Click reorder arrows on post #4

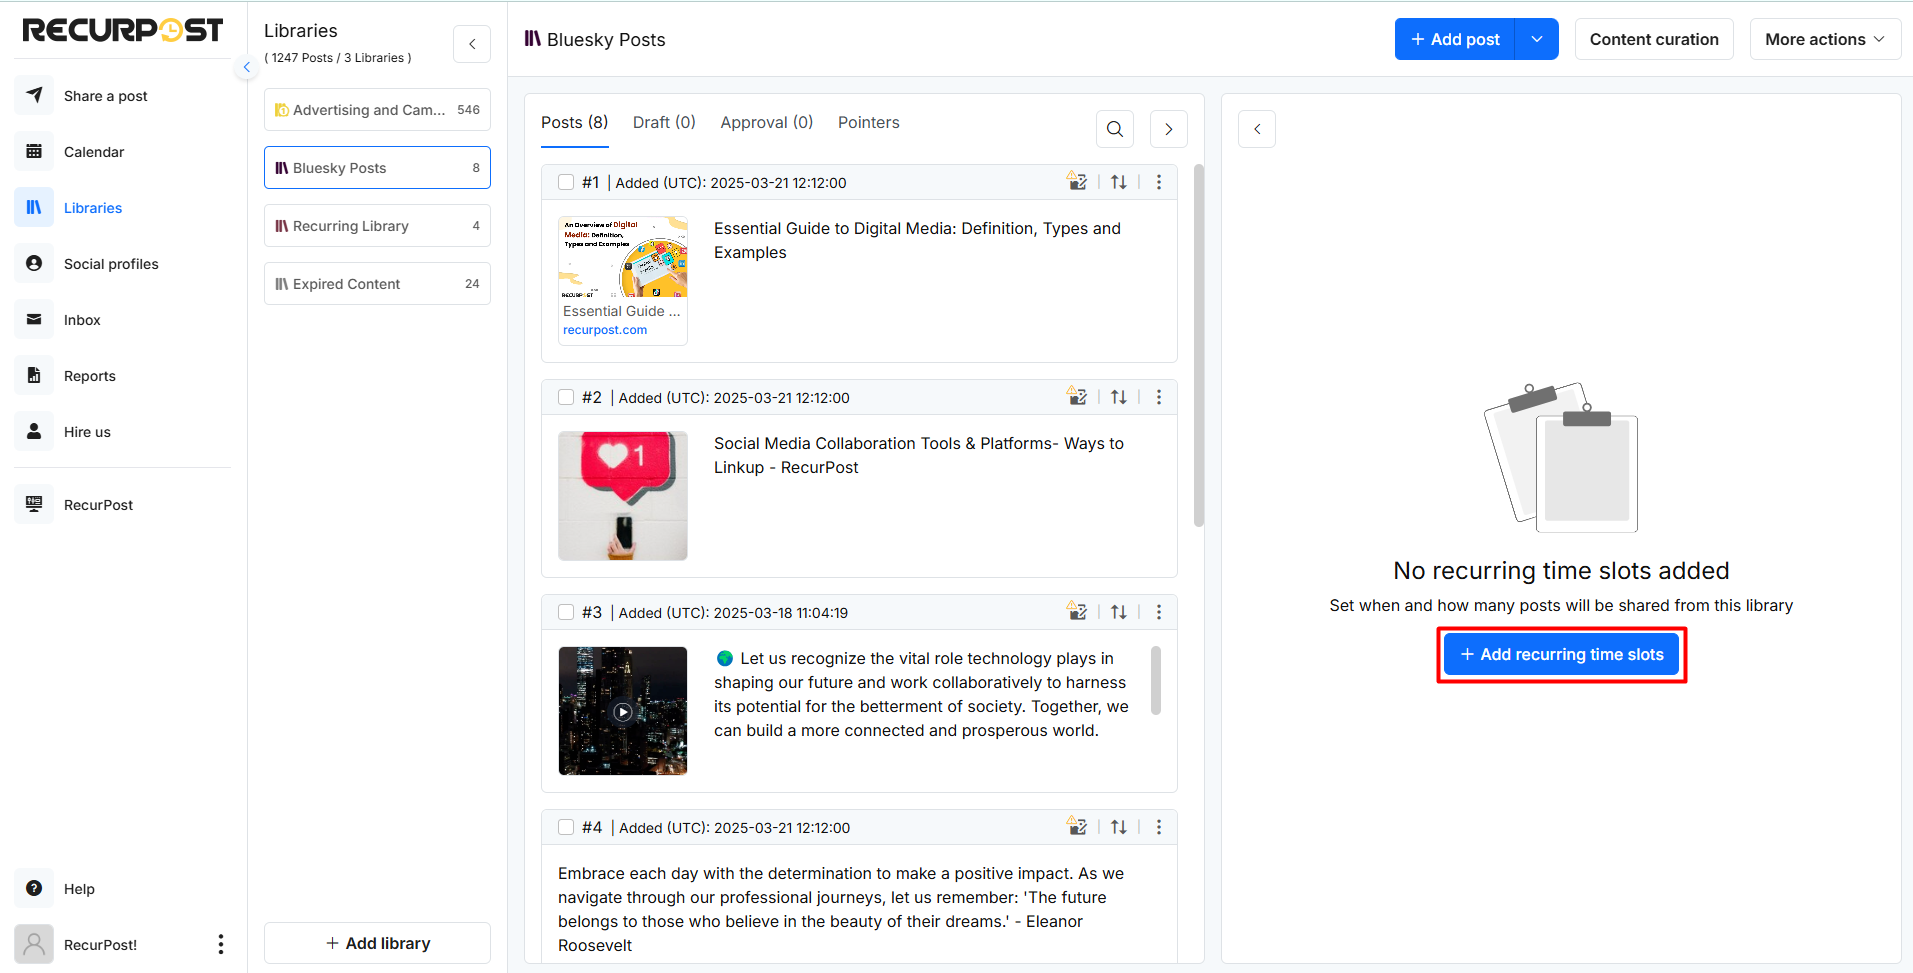1119,827
